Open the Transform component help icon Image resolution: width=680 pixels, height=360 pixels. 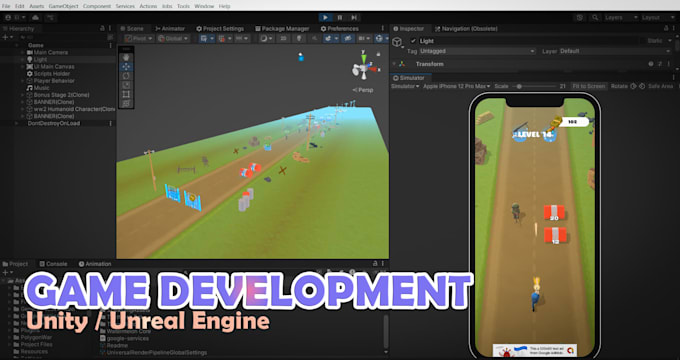tap(651, 64)
